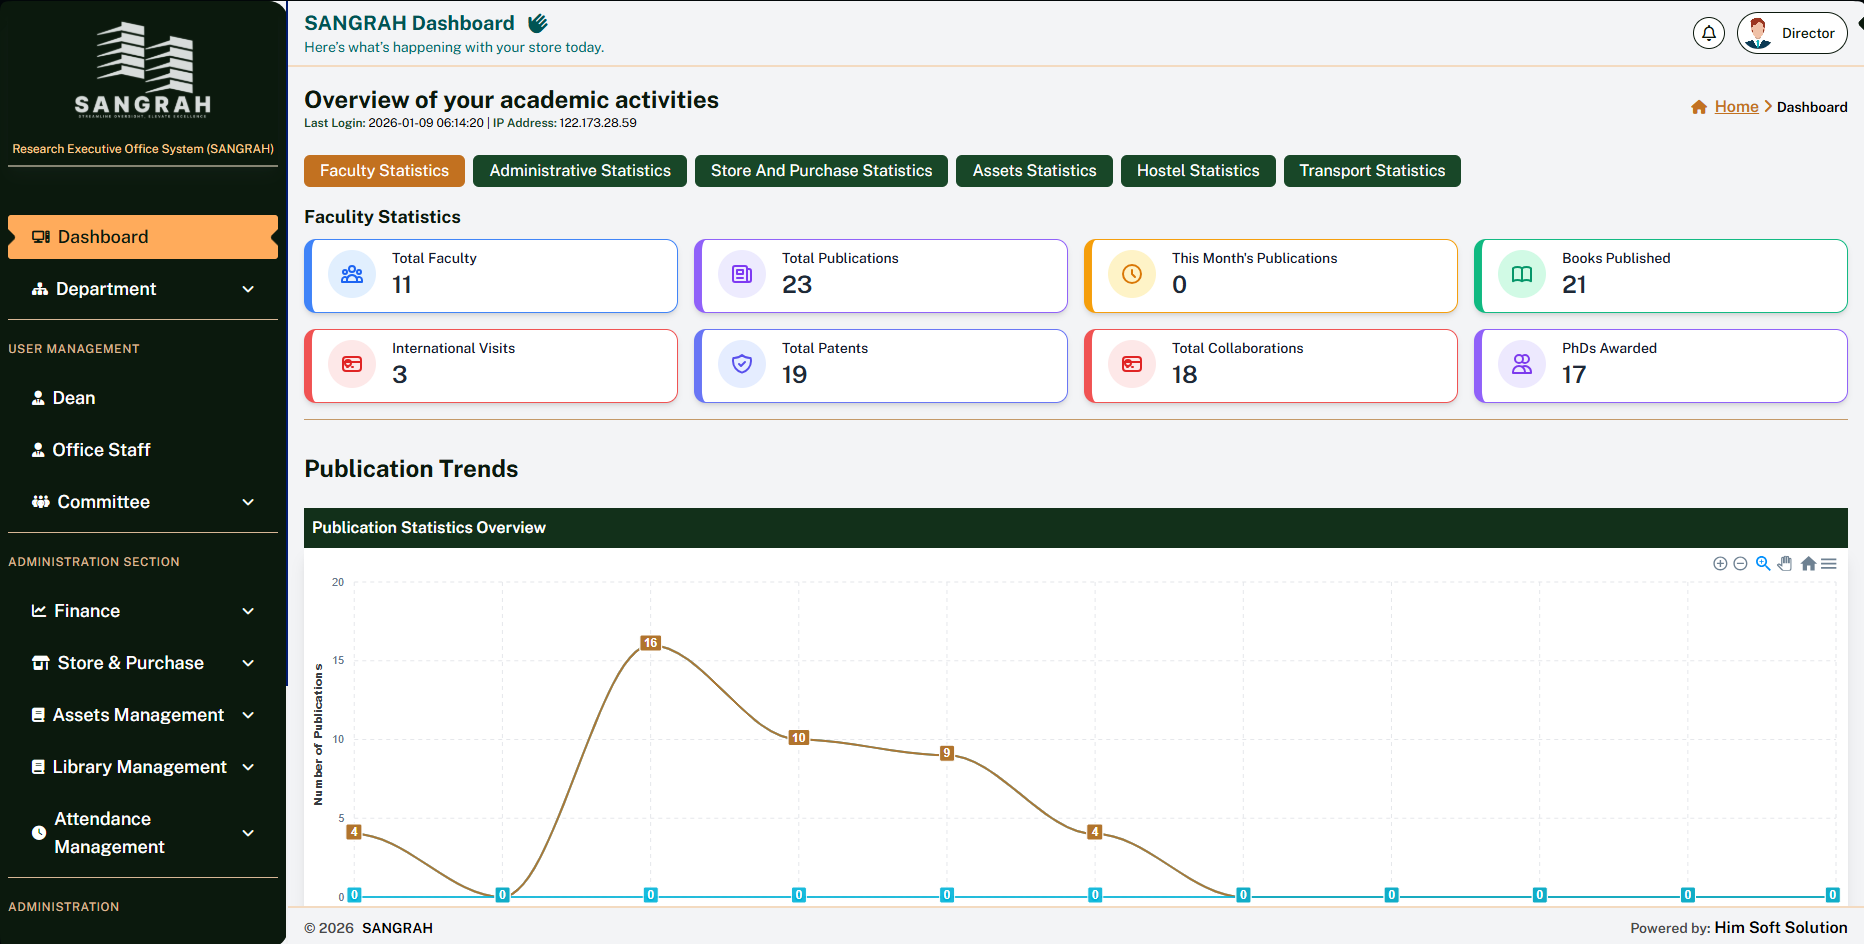Image resolution: width=1864 pixels, height=944 pixels.
Task: Click the data point labeled 16 on chart
Action: 650,643
